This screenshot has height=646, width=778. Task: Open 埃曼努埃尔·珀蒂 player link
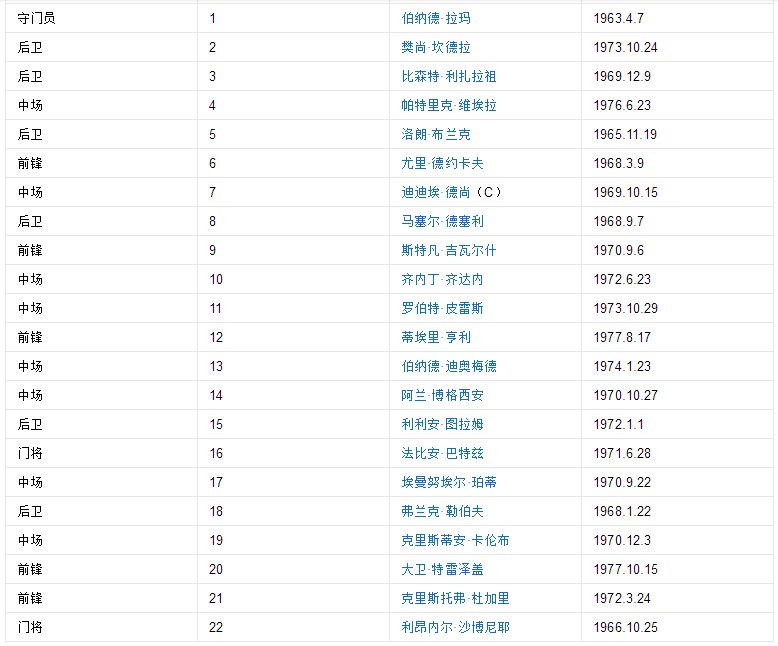448,482
